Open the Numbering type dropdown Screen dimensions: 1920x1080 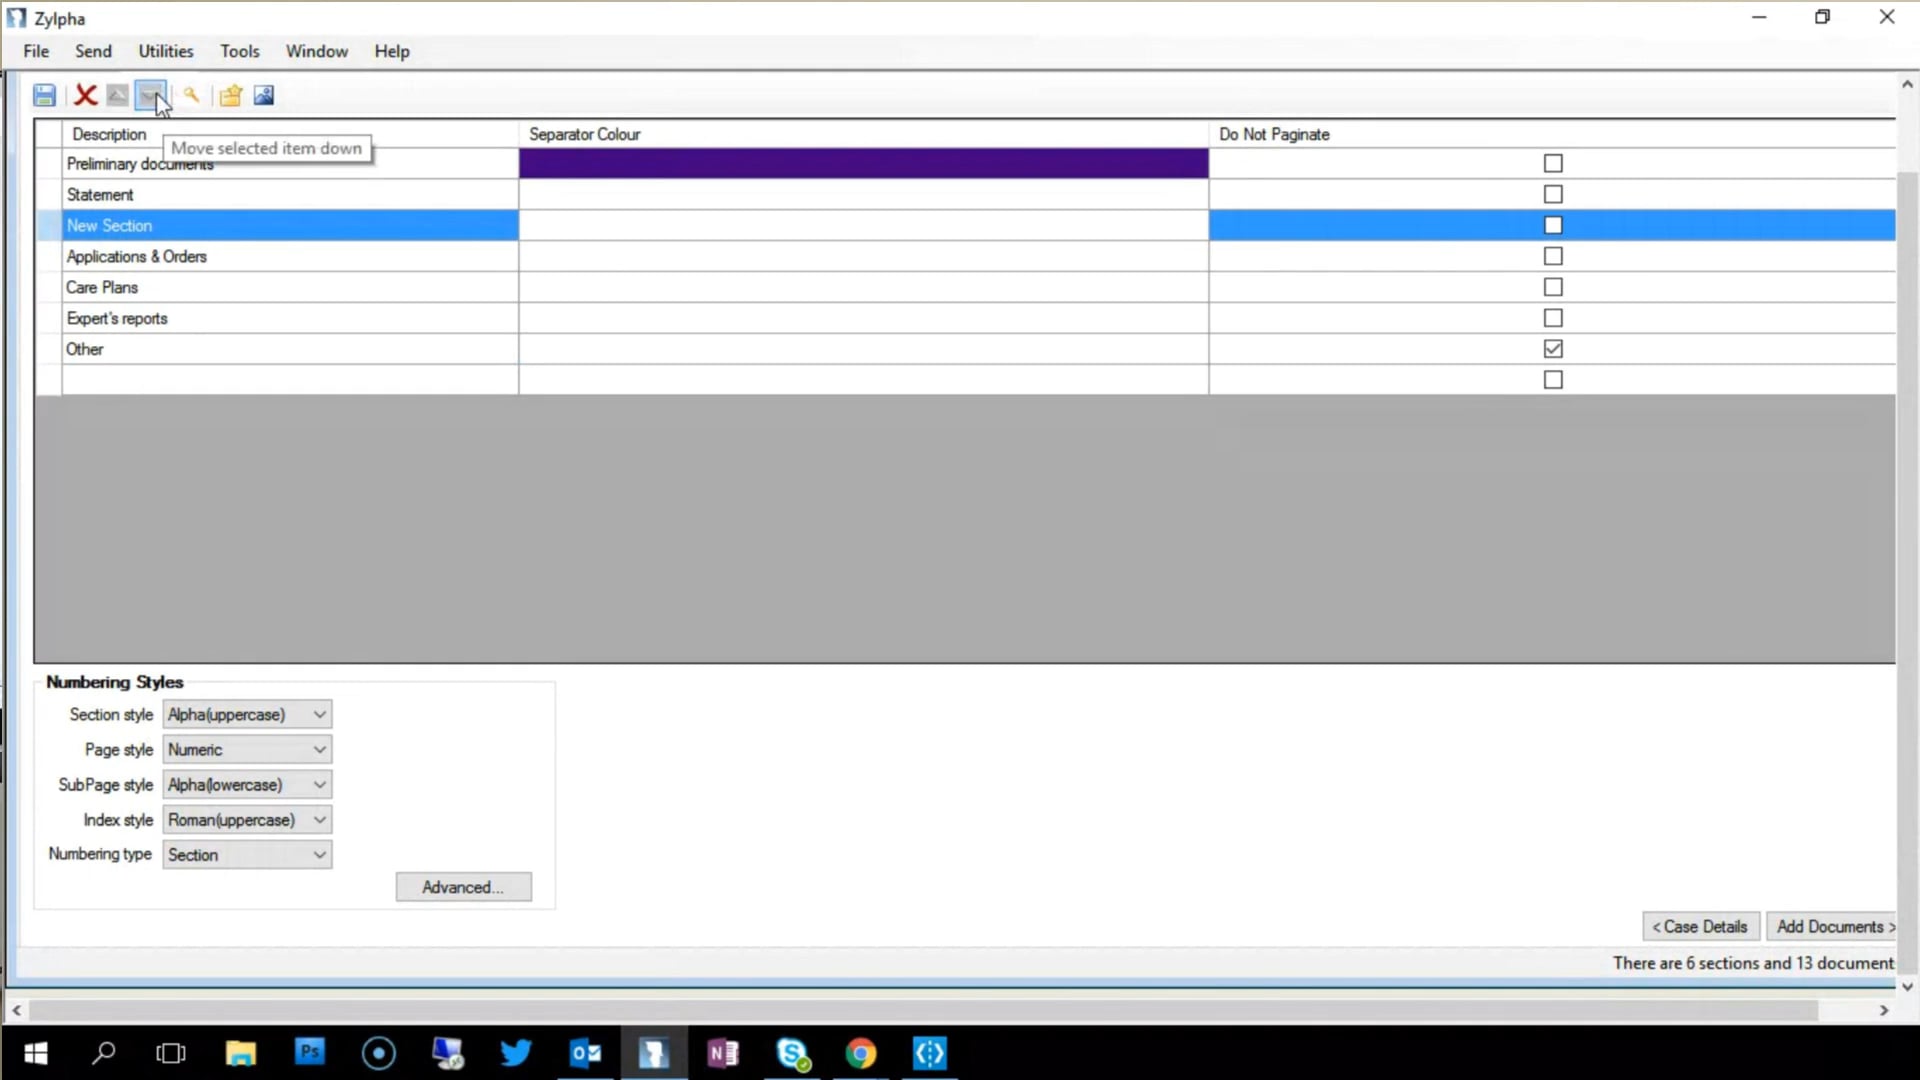[247, 854]
